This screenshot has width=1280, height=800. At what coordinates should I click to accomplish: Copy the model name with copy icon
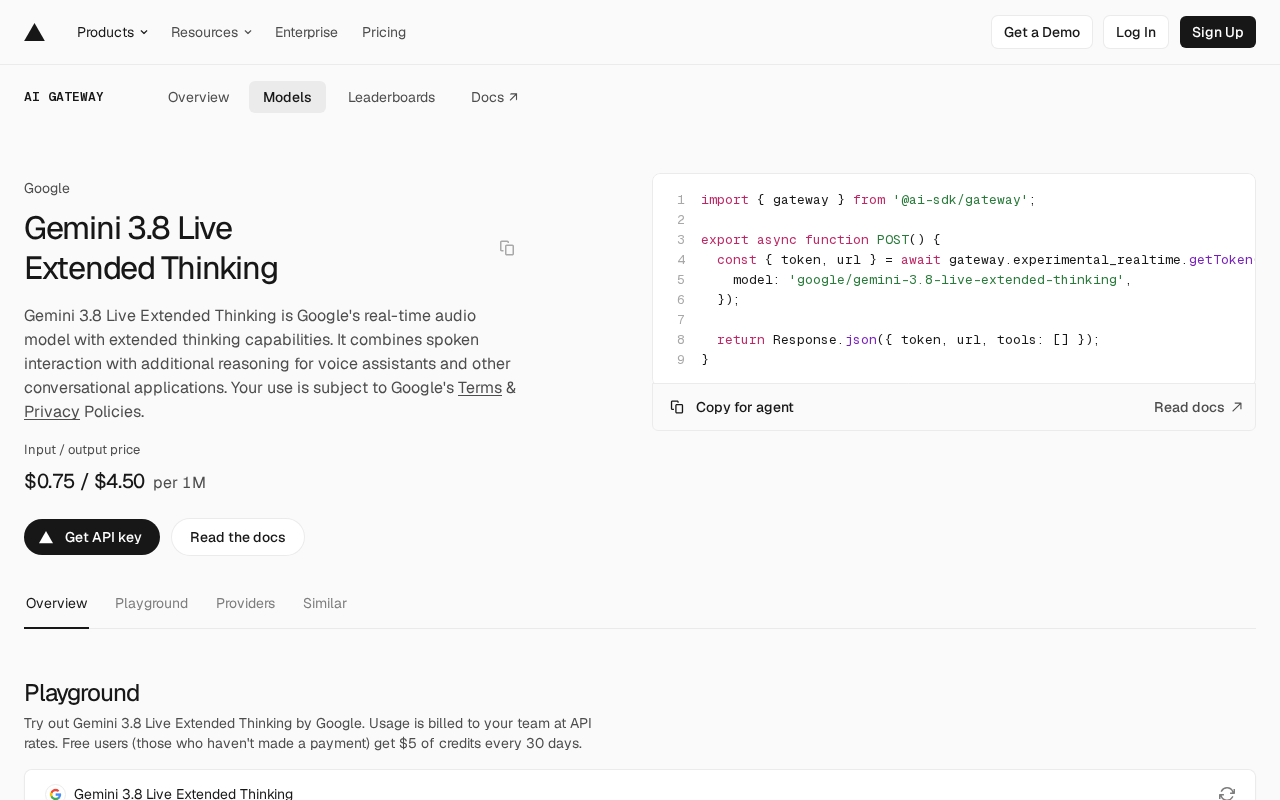507,248
